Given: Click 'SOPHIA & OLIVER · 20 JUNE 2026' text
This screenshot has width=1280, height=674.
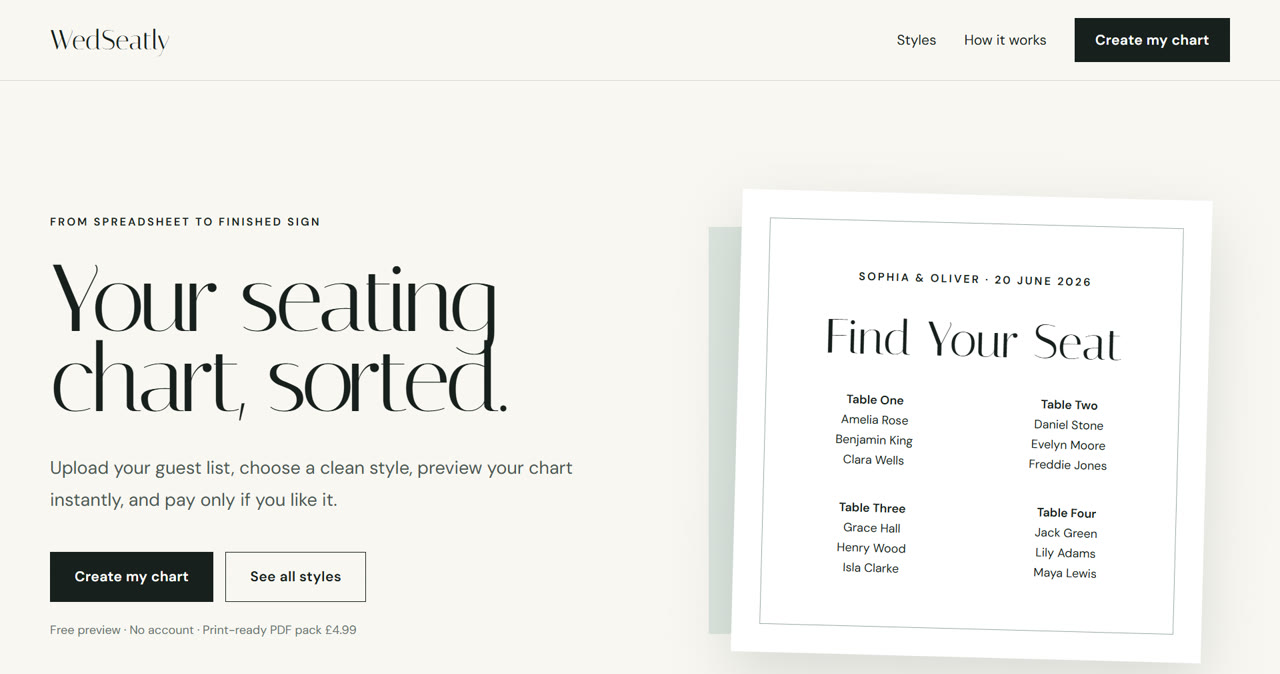Looking at the screenshot, I should (x=975, y=280).
